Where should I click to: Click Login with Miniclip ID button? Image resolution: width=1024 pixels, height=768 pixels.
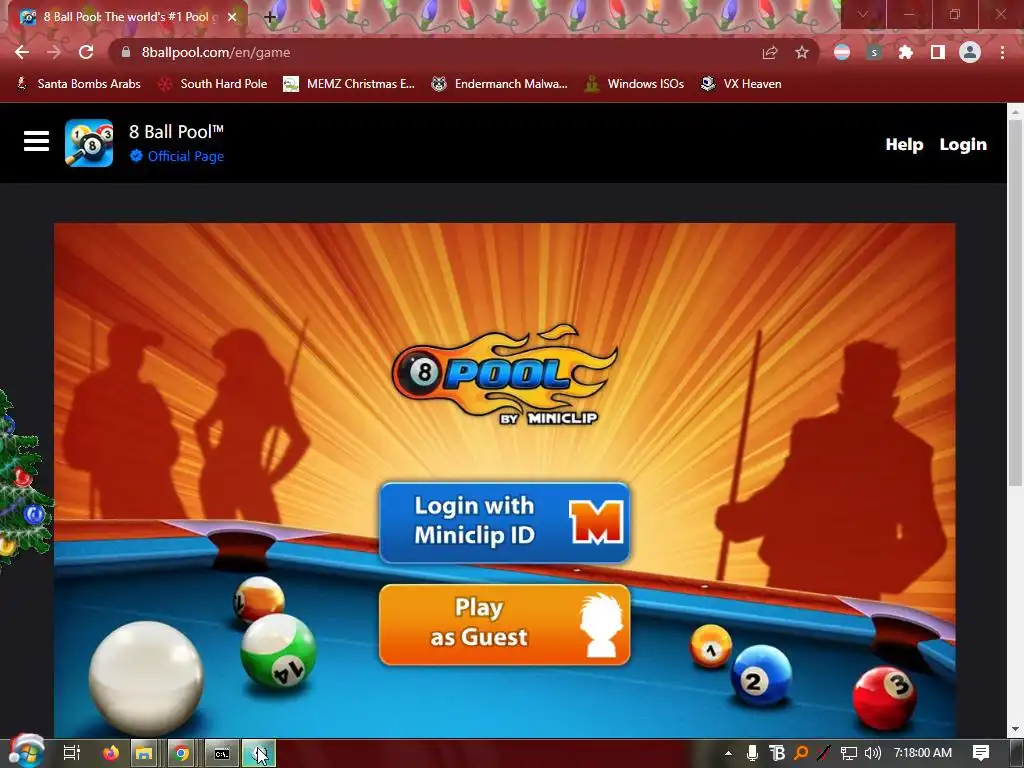(x=504, y=522)
